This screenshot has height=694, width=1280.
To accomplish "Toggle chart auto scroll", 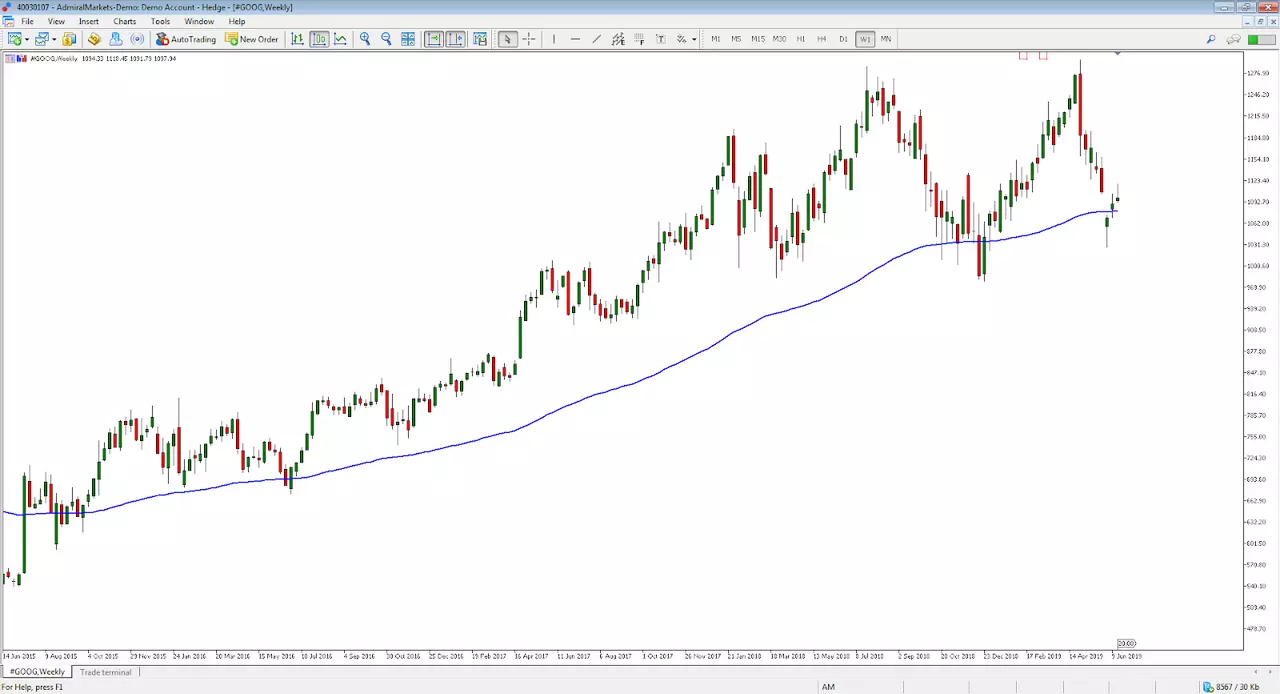I will (x=433, y=39).
